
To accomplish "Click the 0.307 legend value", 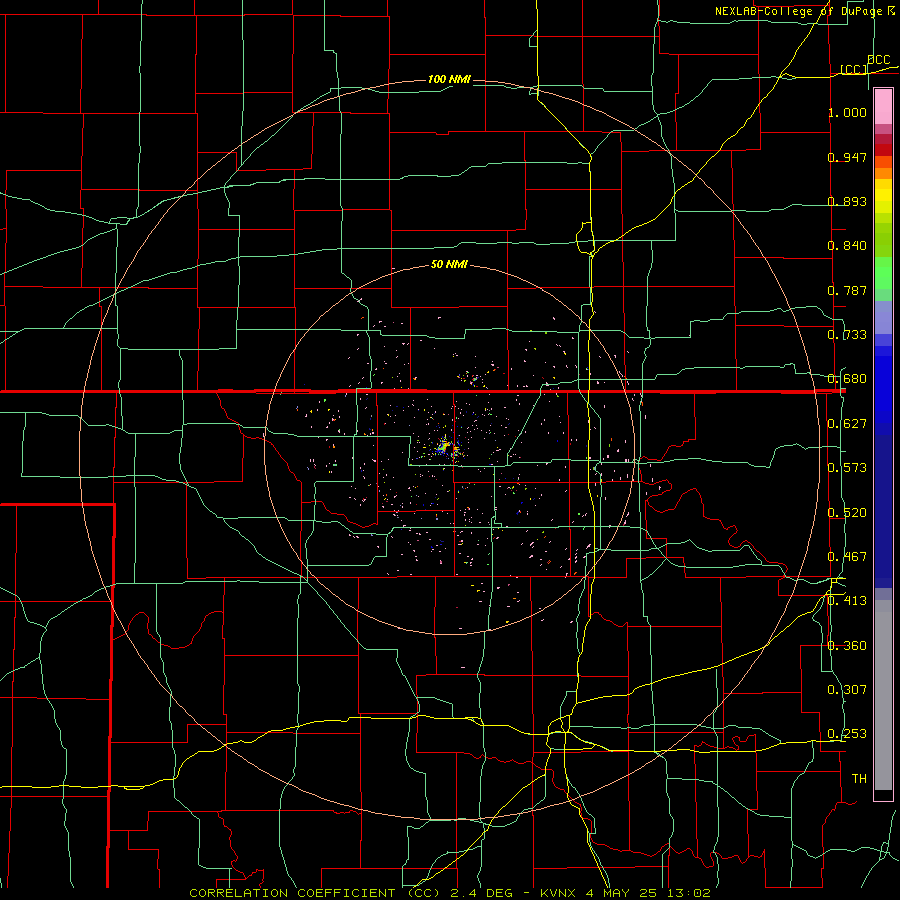I will point(847,690).
